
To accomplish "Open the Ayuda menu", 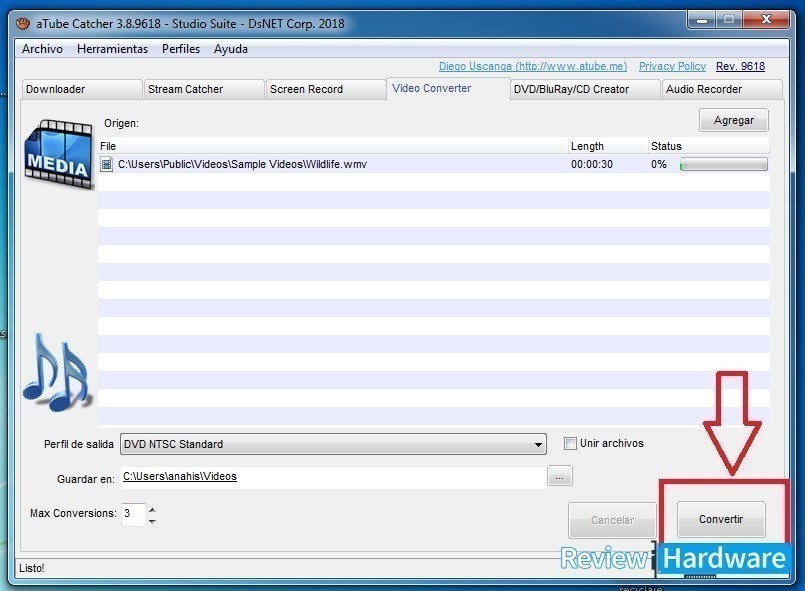I will click(231, 49).
